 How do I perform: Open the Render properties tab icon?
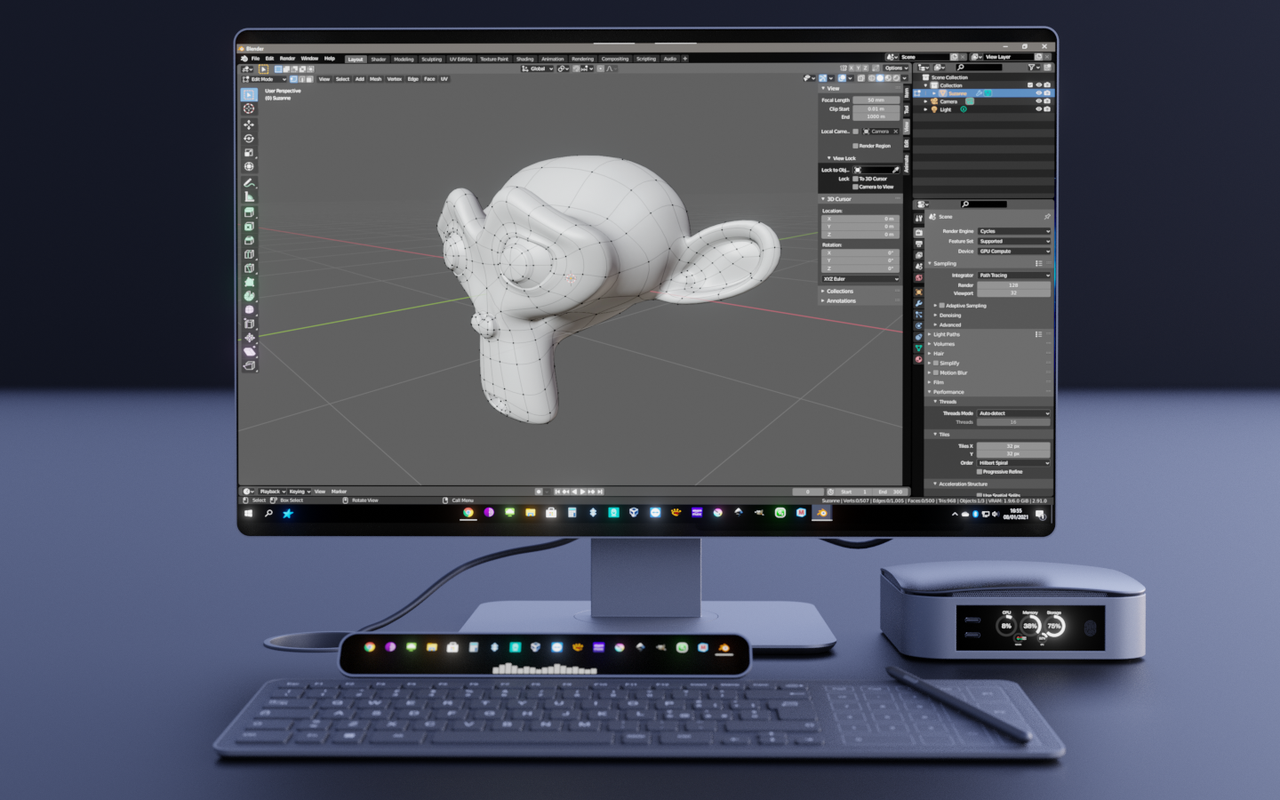tap(919, 232)
